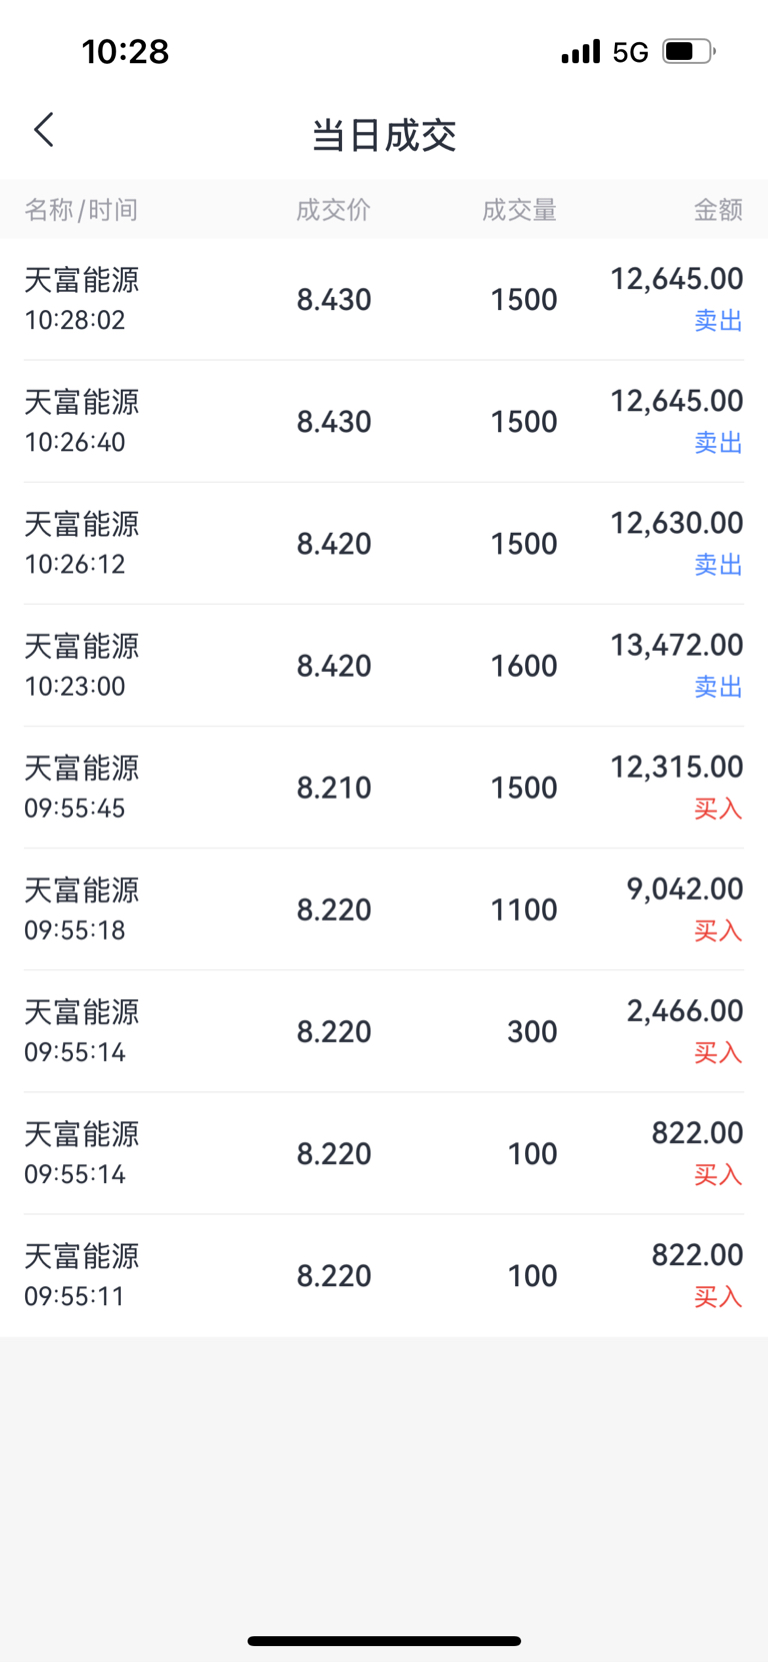This screenshot has width=768, height=1663.
Task: Select the 成交量 column header
Action: pyautogui.click(x=519, y=210)
